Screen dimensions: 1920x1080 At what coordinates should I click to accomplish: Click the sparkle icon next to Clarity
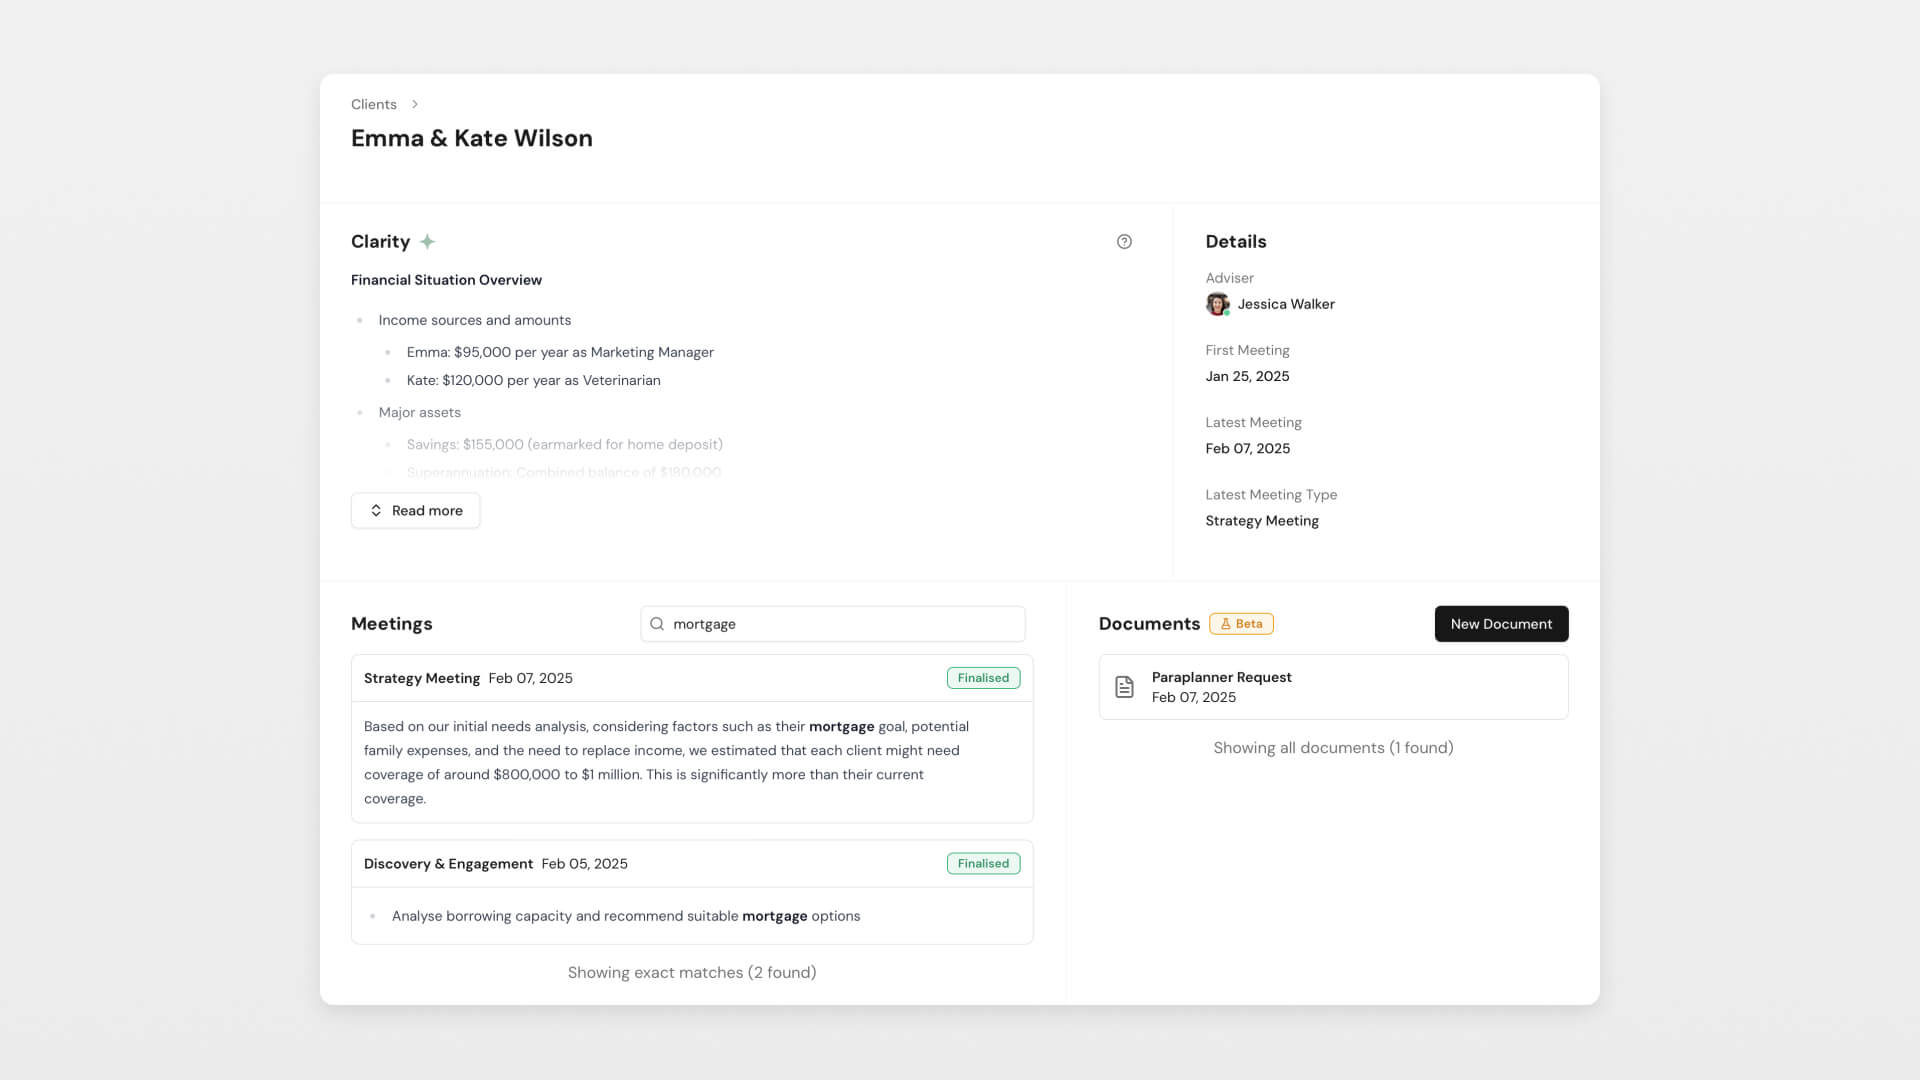coord(428,241)
